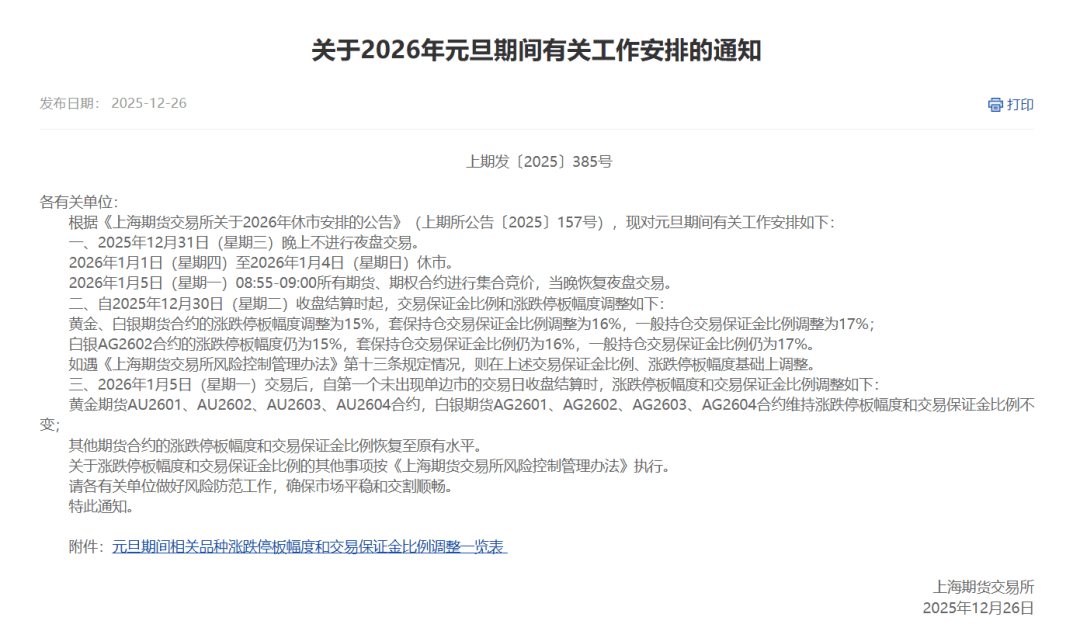Image resolution: width=1080 pixels, height=631 pixels.
Task: Click the 上海期货交易所 signature
Action: tap(984, 587)
